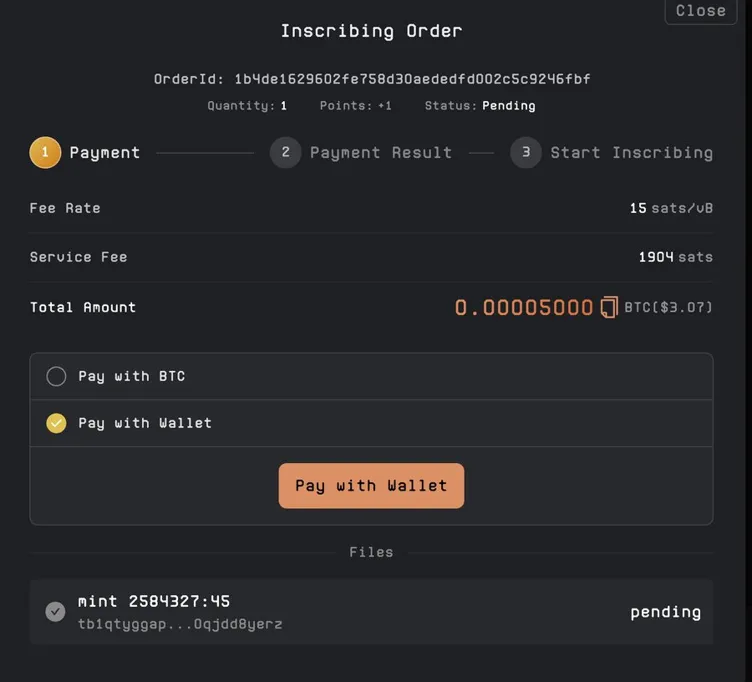The image size is (752, 682).
Task: Open the Payment Result step label
Action: 380,153
